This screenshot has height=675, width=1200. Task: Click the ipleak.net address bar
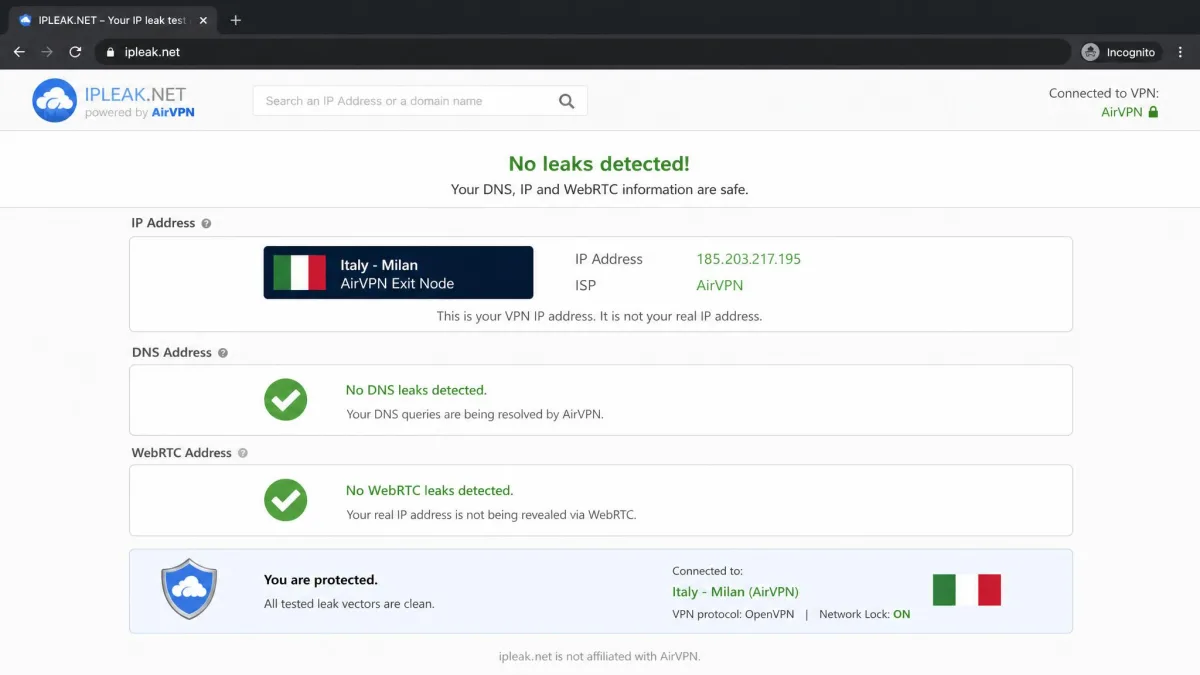click(x=582, y=52)
